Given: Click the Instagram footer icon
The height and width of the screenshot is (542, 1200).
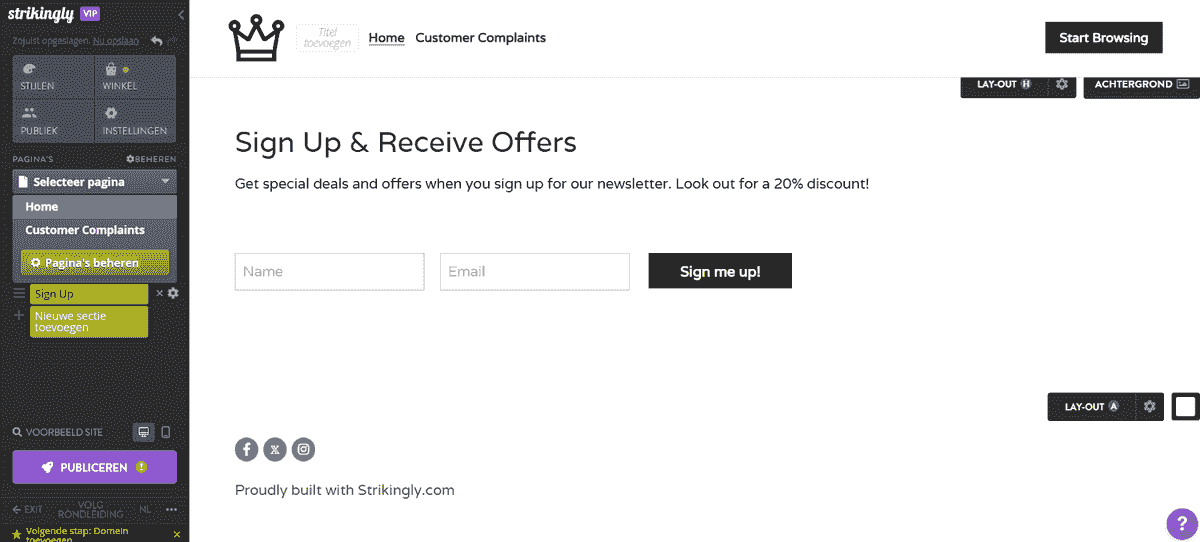Looking at the screenshot, I should (303, 449).
